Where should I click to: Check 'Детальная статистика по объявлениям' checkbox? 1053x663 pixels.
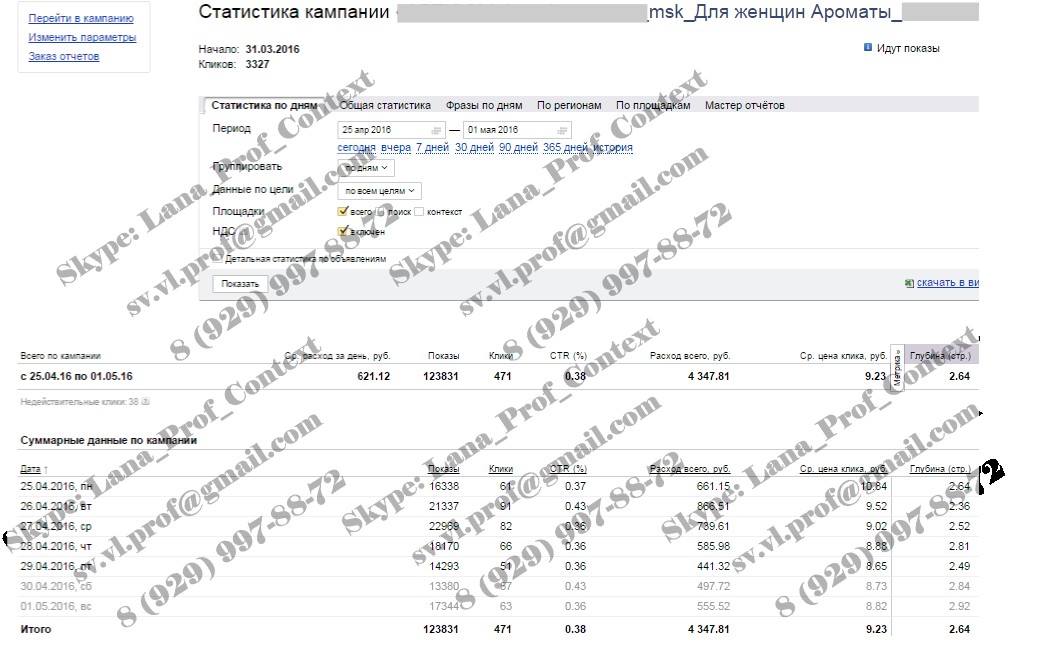218,258
